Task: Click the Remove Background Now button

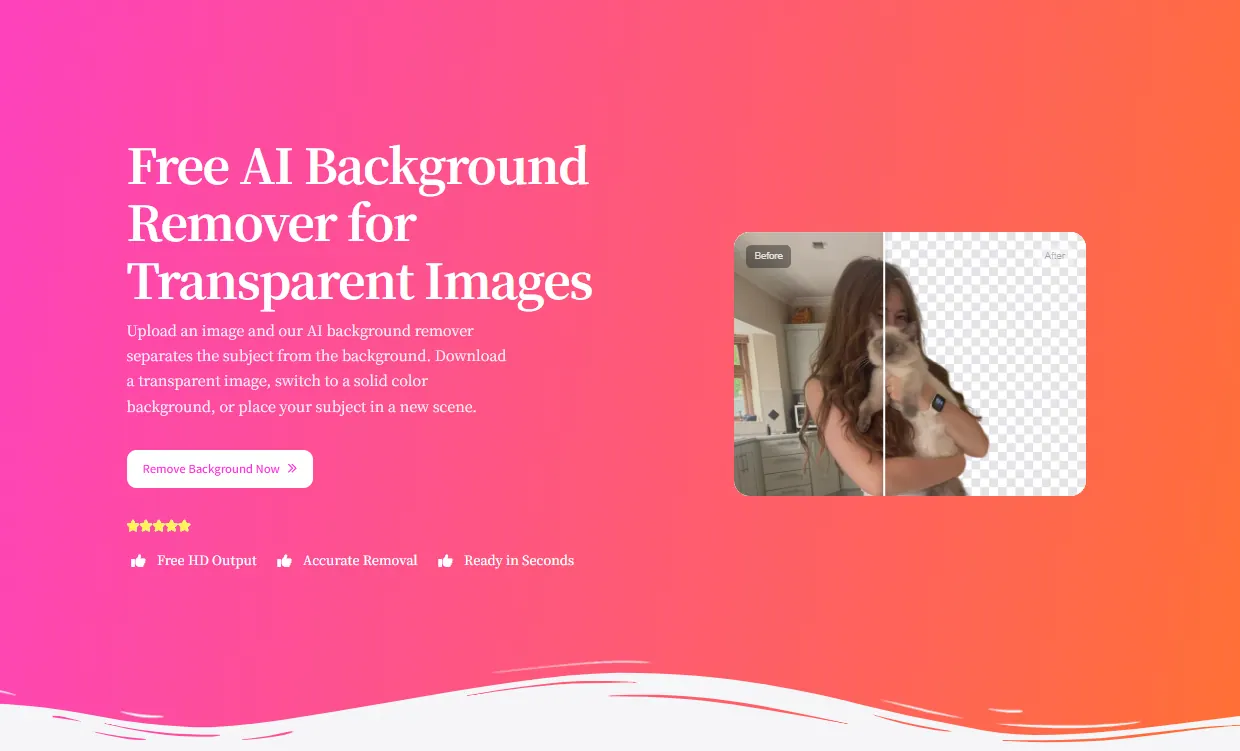Action: 220,469
